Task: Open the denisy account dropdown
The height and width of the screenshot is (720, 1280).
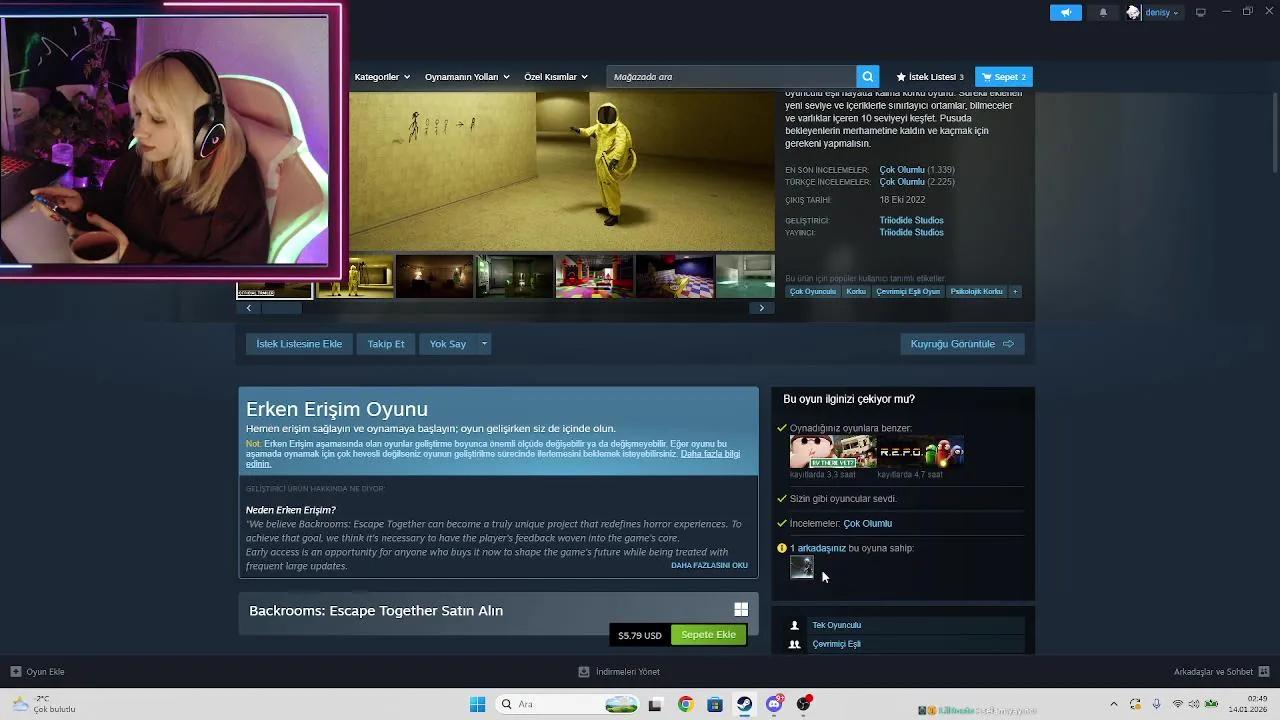Action: pos(1161,12)
